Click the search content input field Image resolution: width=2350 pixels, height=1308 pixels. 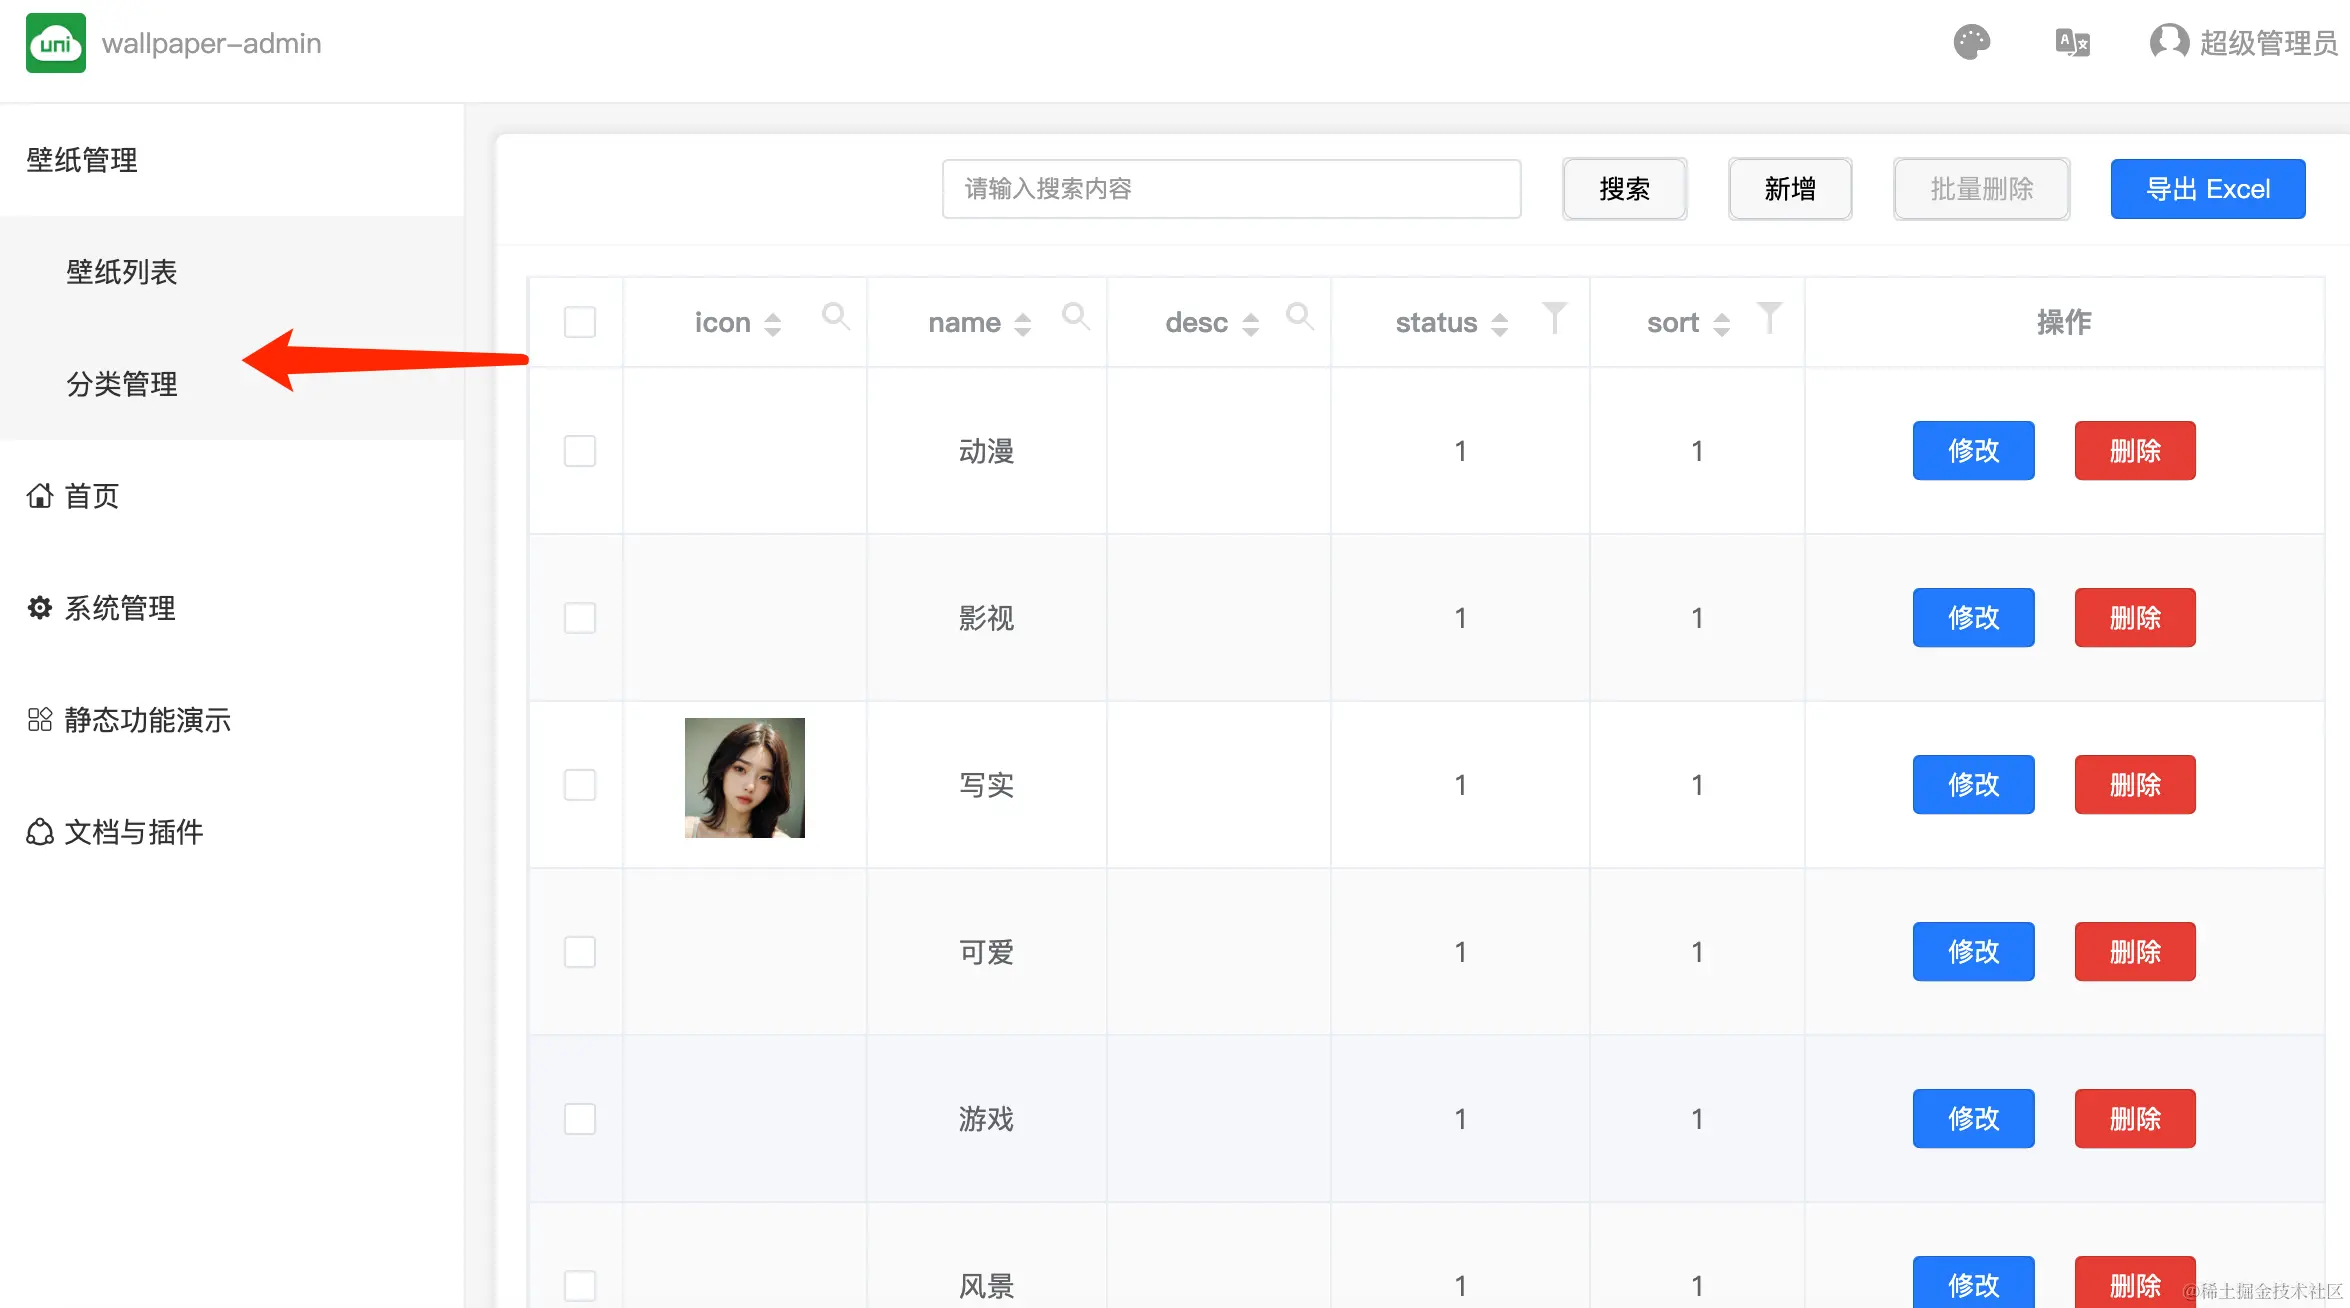click(1231, 189)
